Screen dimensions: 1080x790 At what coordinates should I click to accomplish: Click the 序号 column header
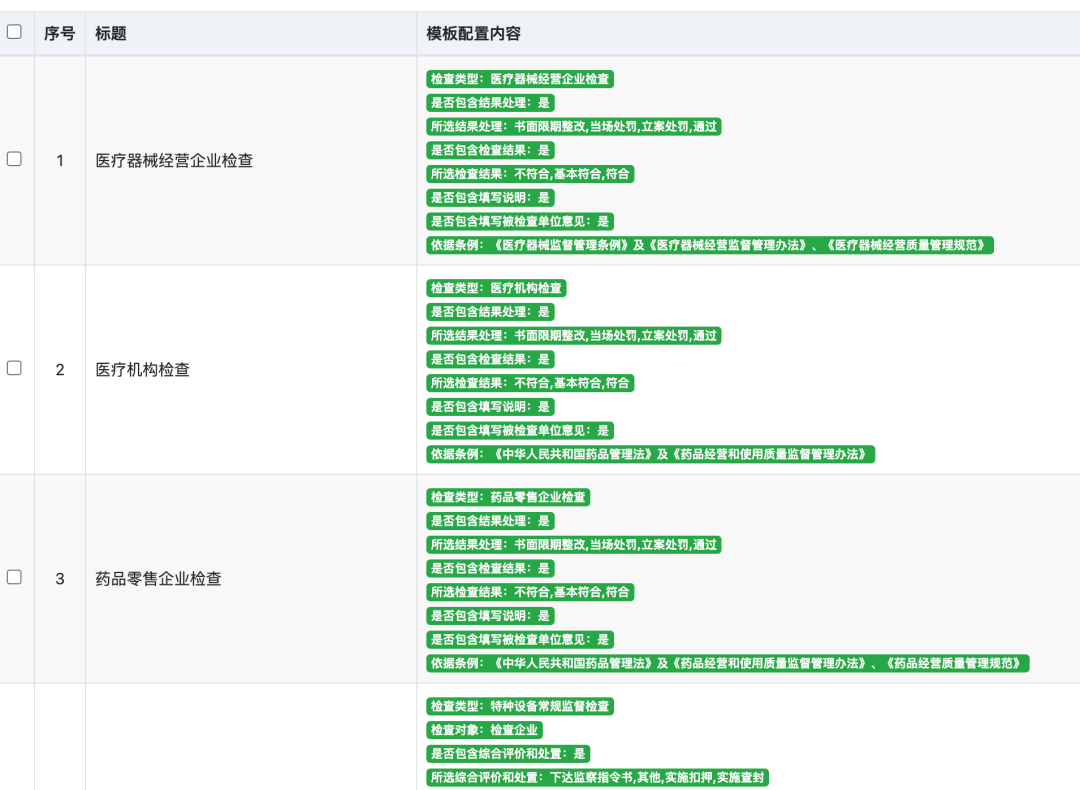(59, 33)
